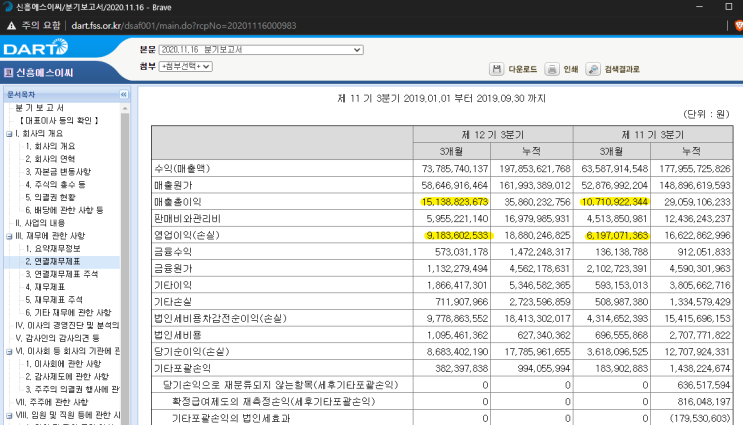This screenshot has height=425, width=743.
Task: Click the search results magnifier icon
Action: [592, 69]
